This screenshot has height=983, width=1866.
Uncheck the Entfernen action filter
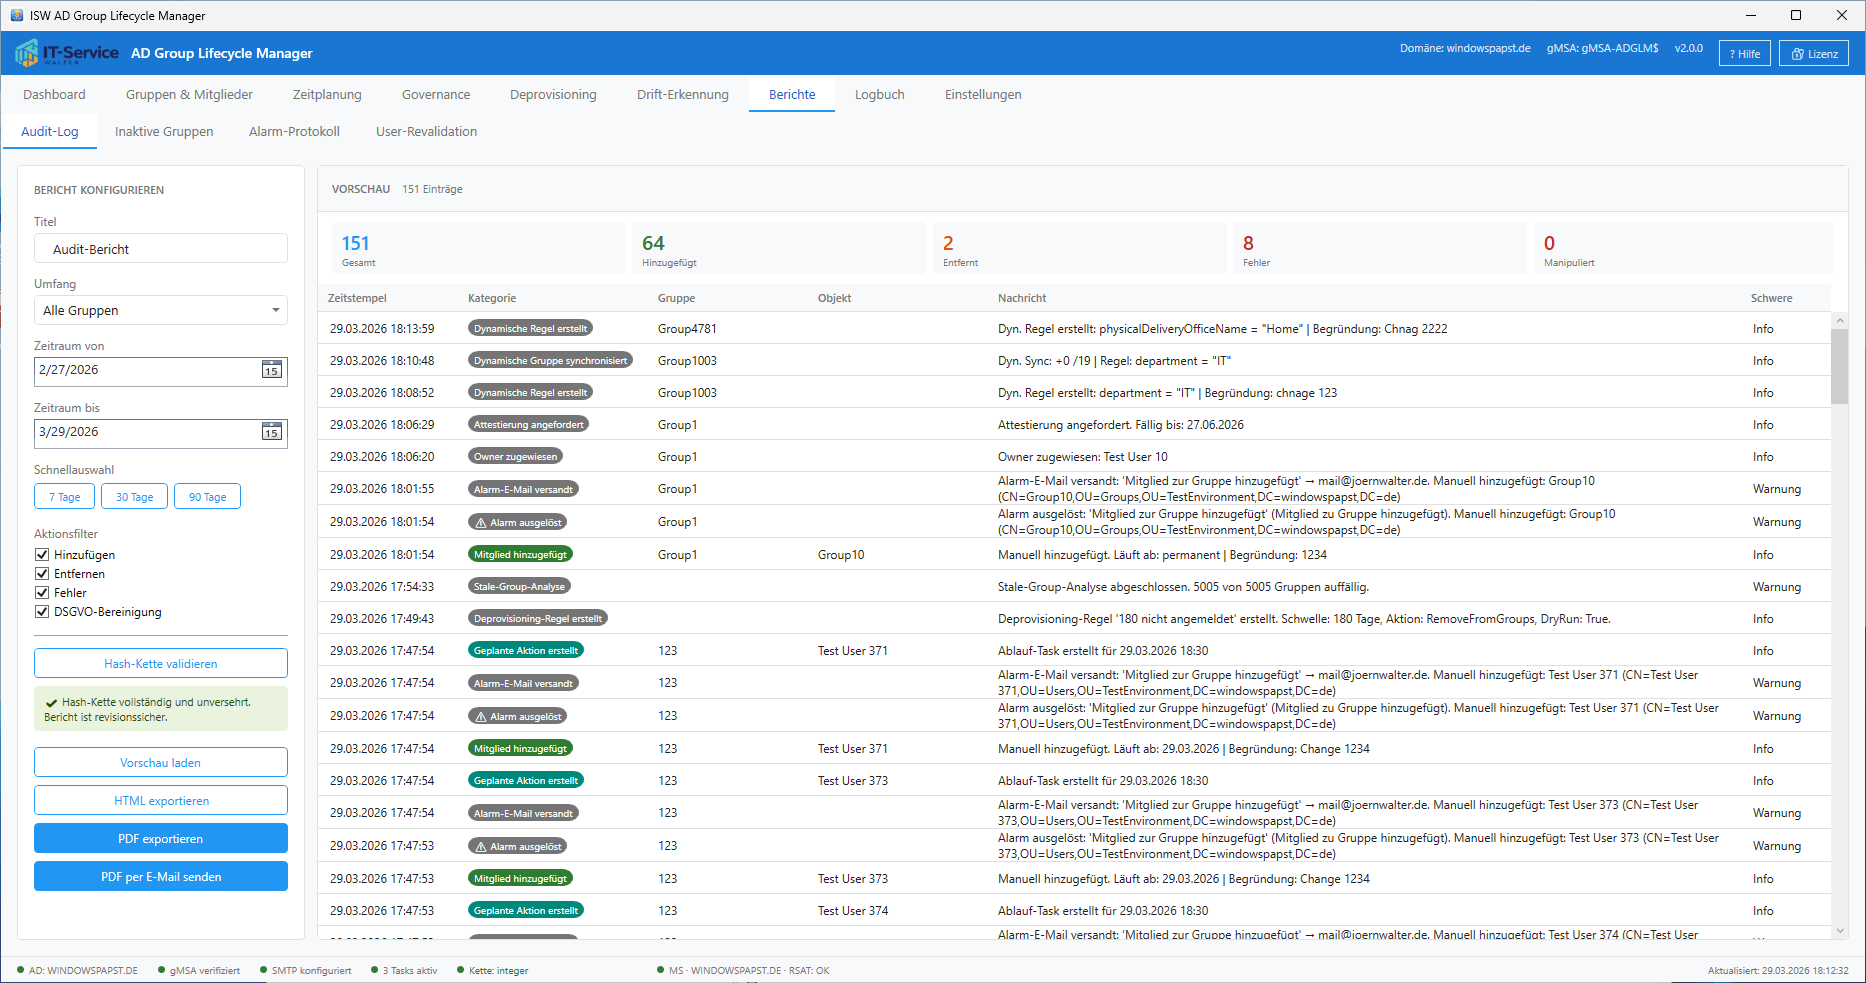[x=42, y=574]
